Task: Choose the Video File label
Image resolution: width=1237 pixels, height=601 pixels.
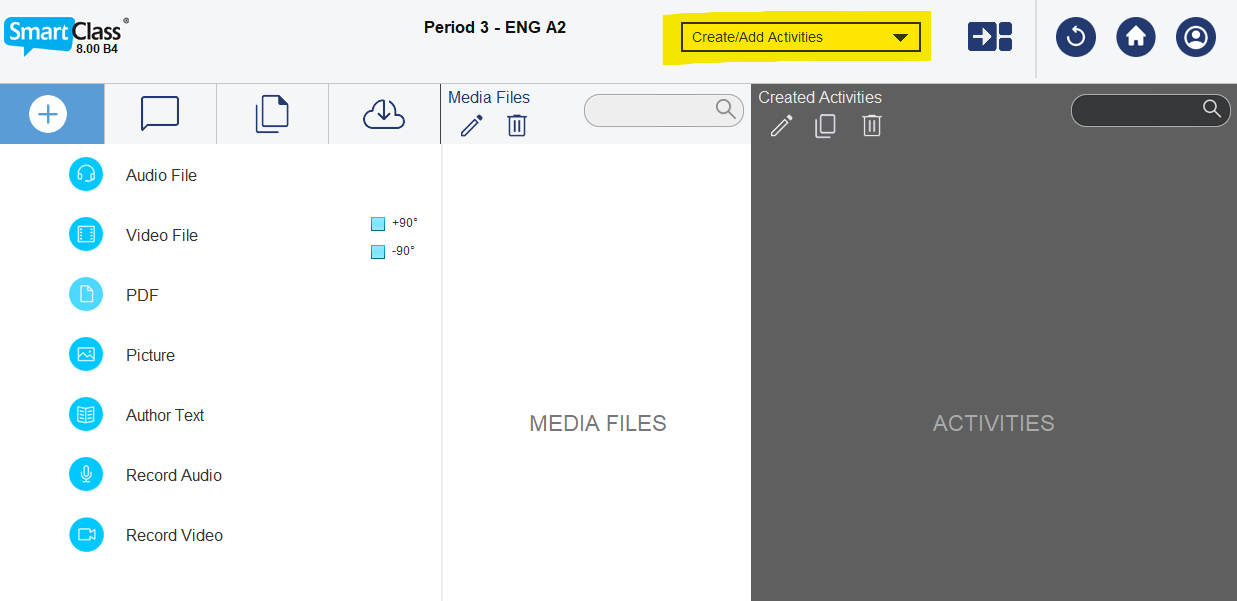Action: (162, 235)
